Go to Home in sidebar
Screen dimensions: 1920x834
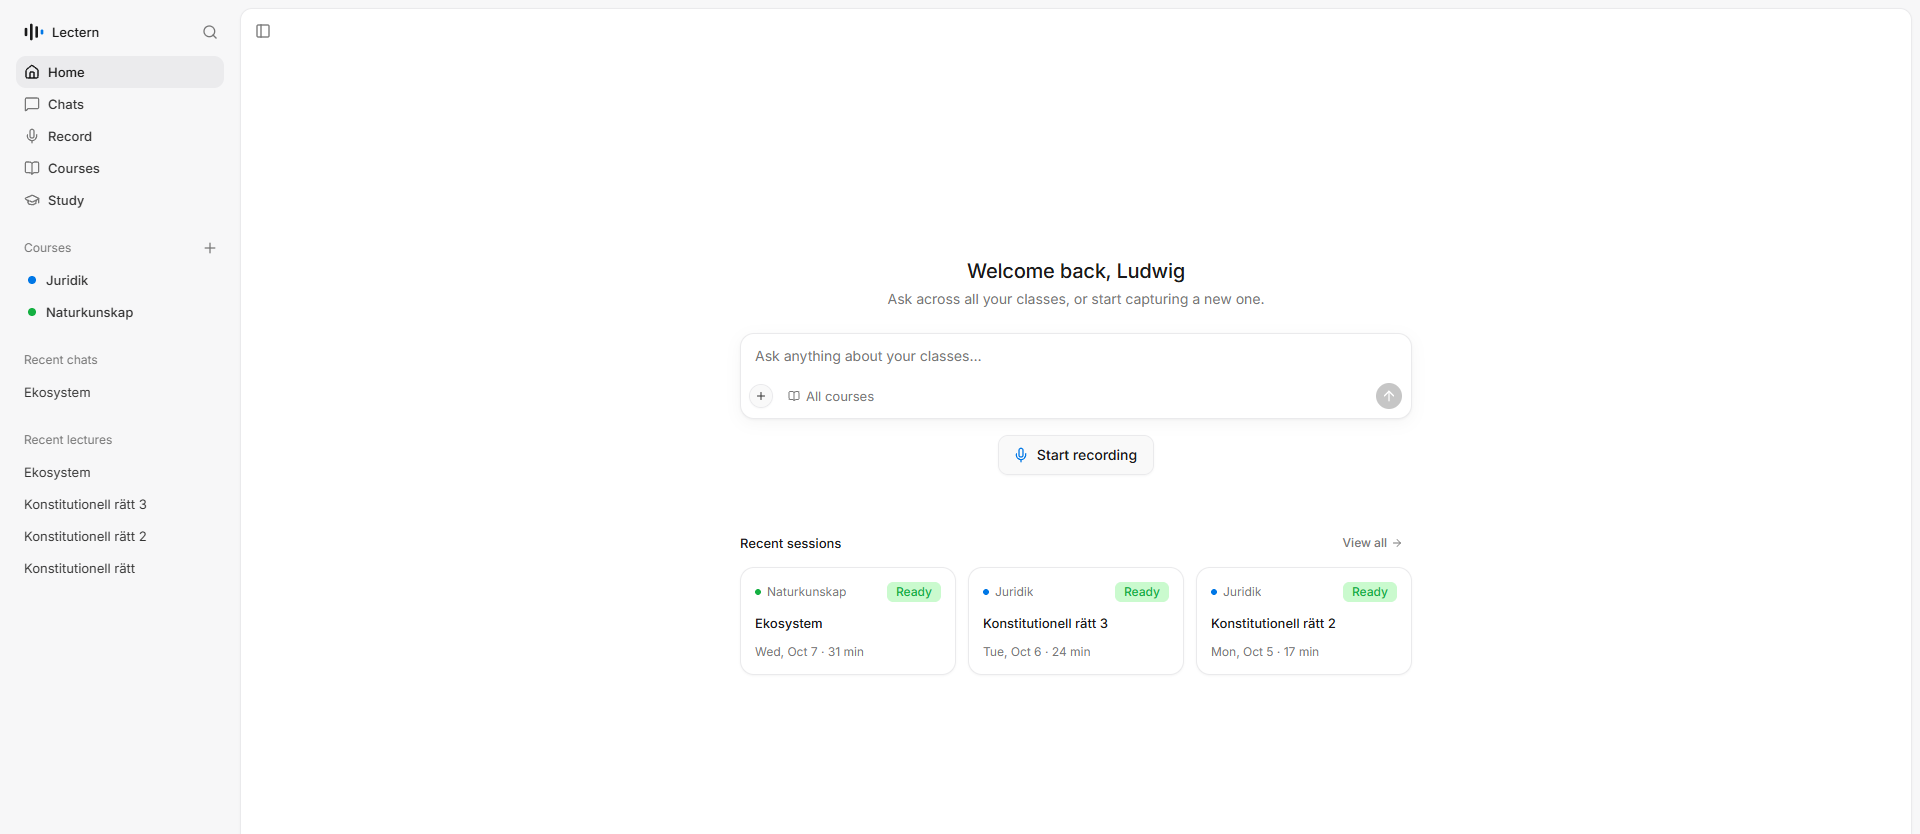point(120,72)
